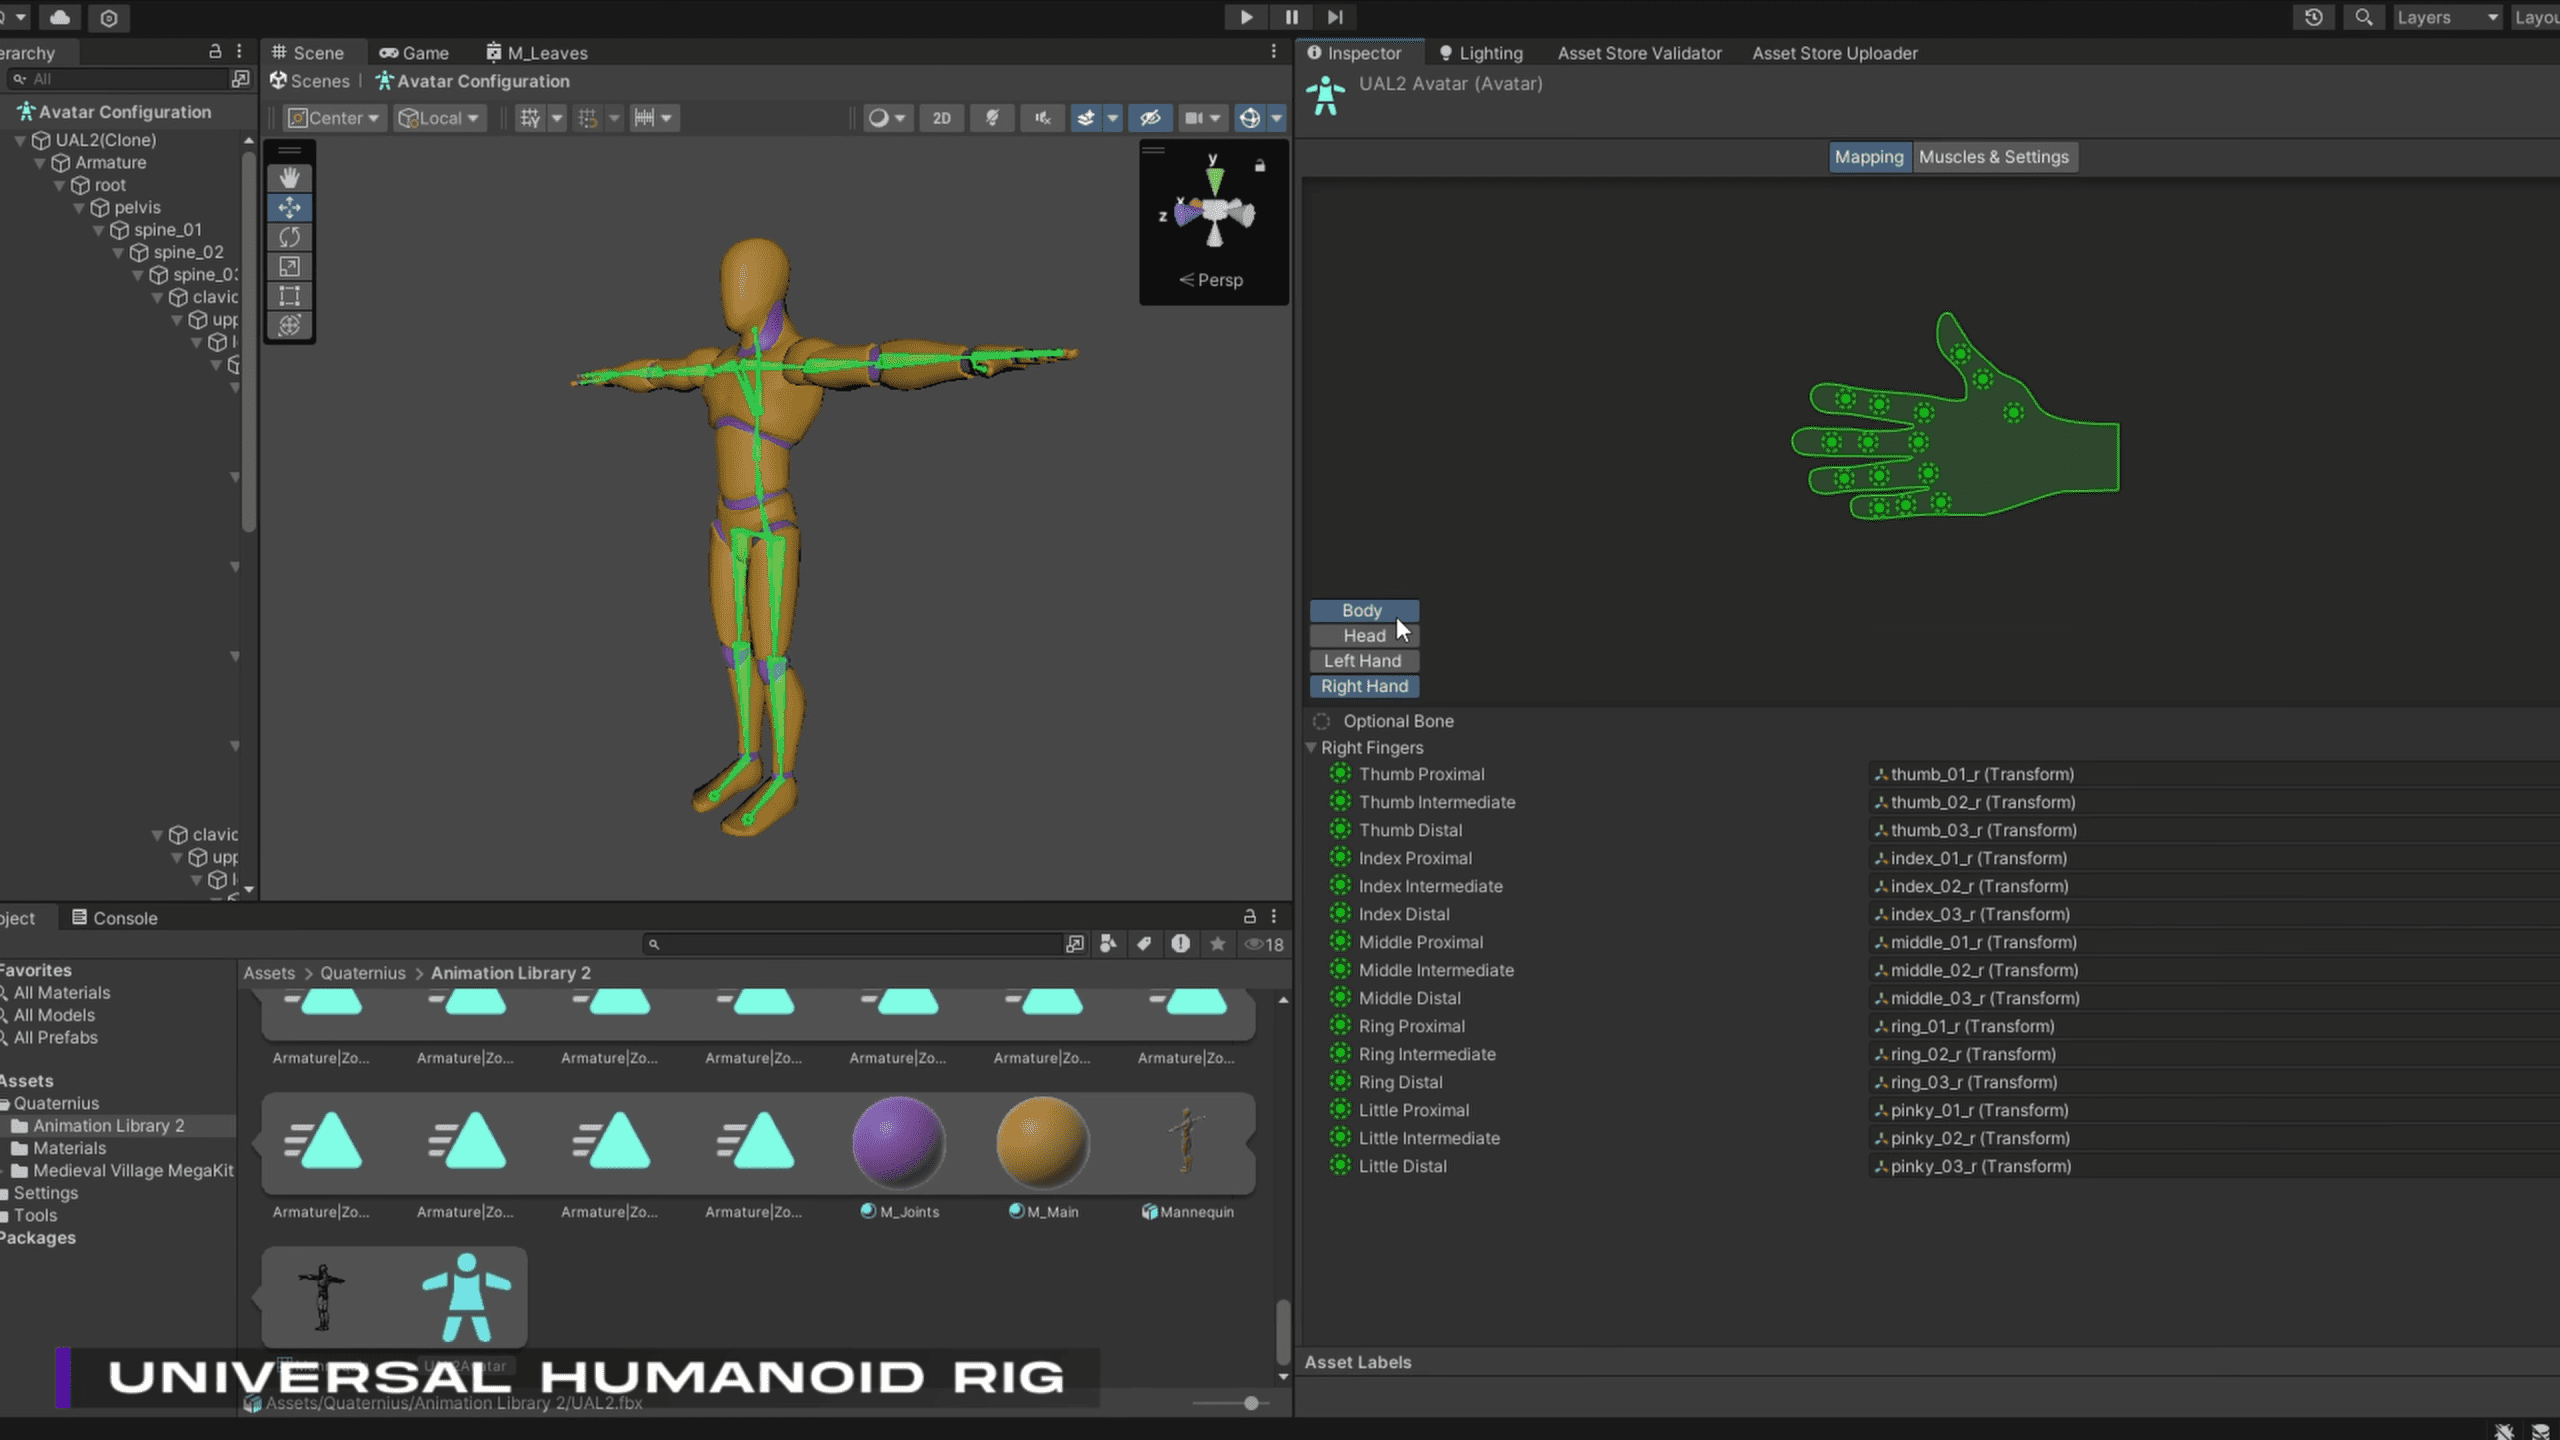The height and width of the screenshot is (1440, 2560).
Task: Select the Hand pan tool
Action: pyautogui.click(x=290, y=178)
